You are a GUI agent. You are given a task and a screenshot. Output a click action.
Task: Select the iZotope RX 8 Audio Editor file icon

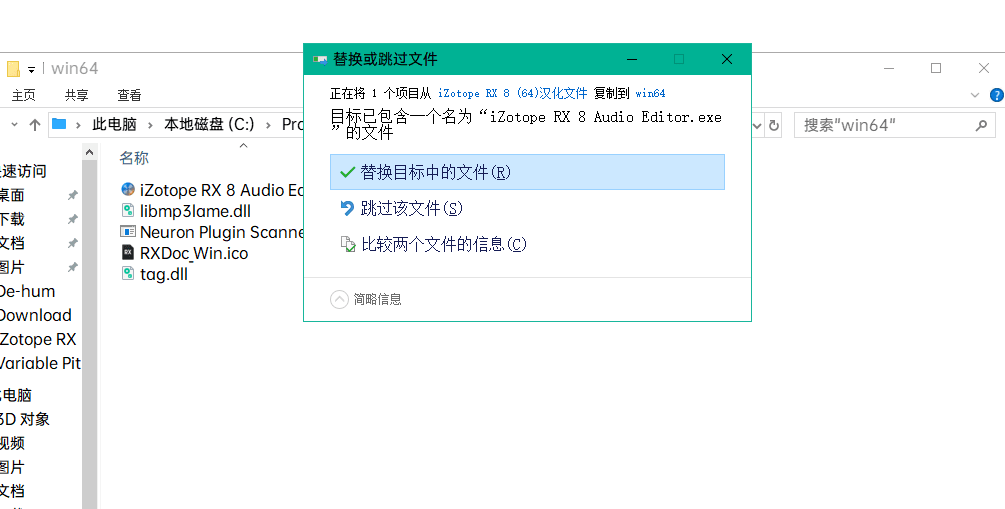click(127, 189)
